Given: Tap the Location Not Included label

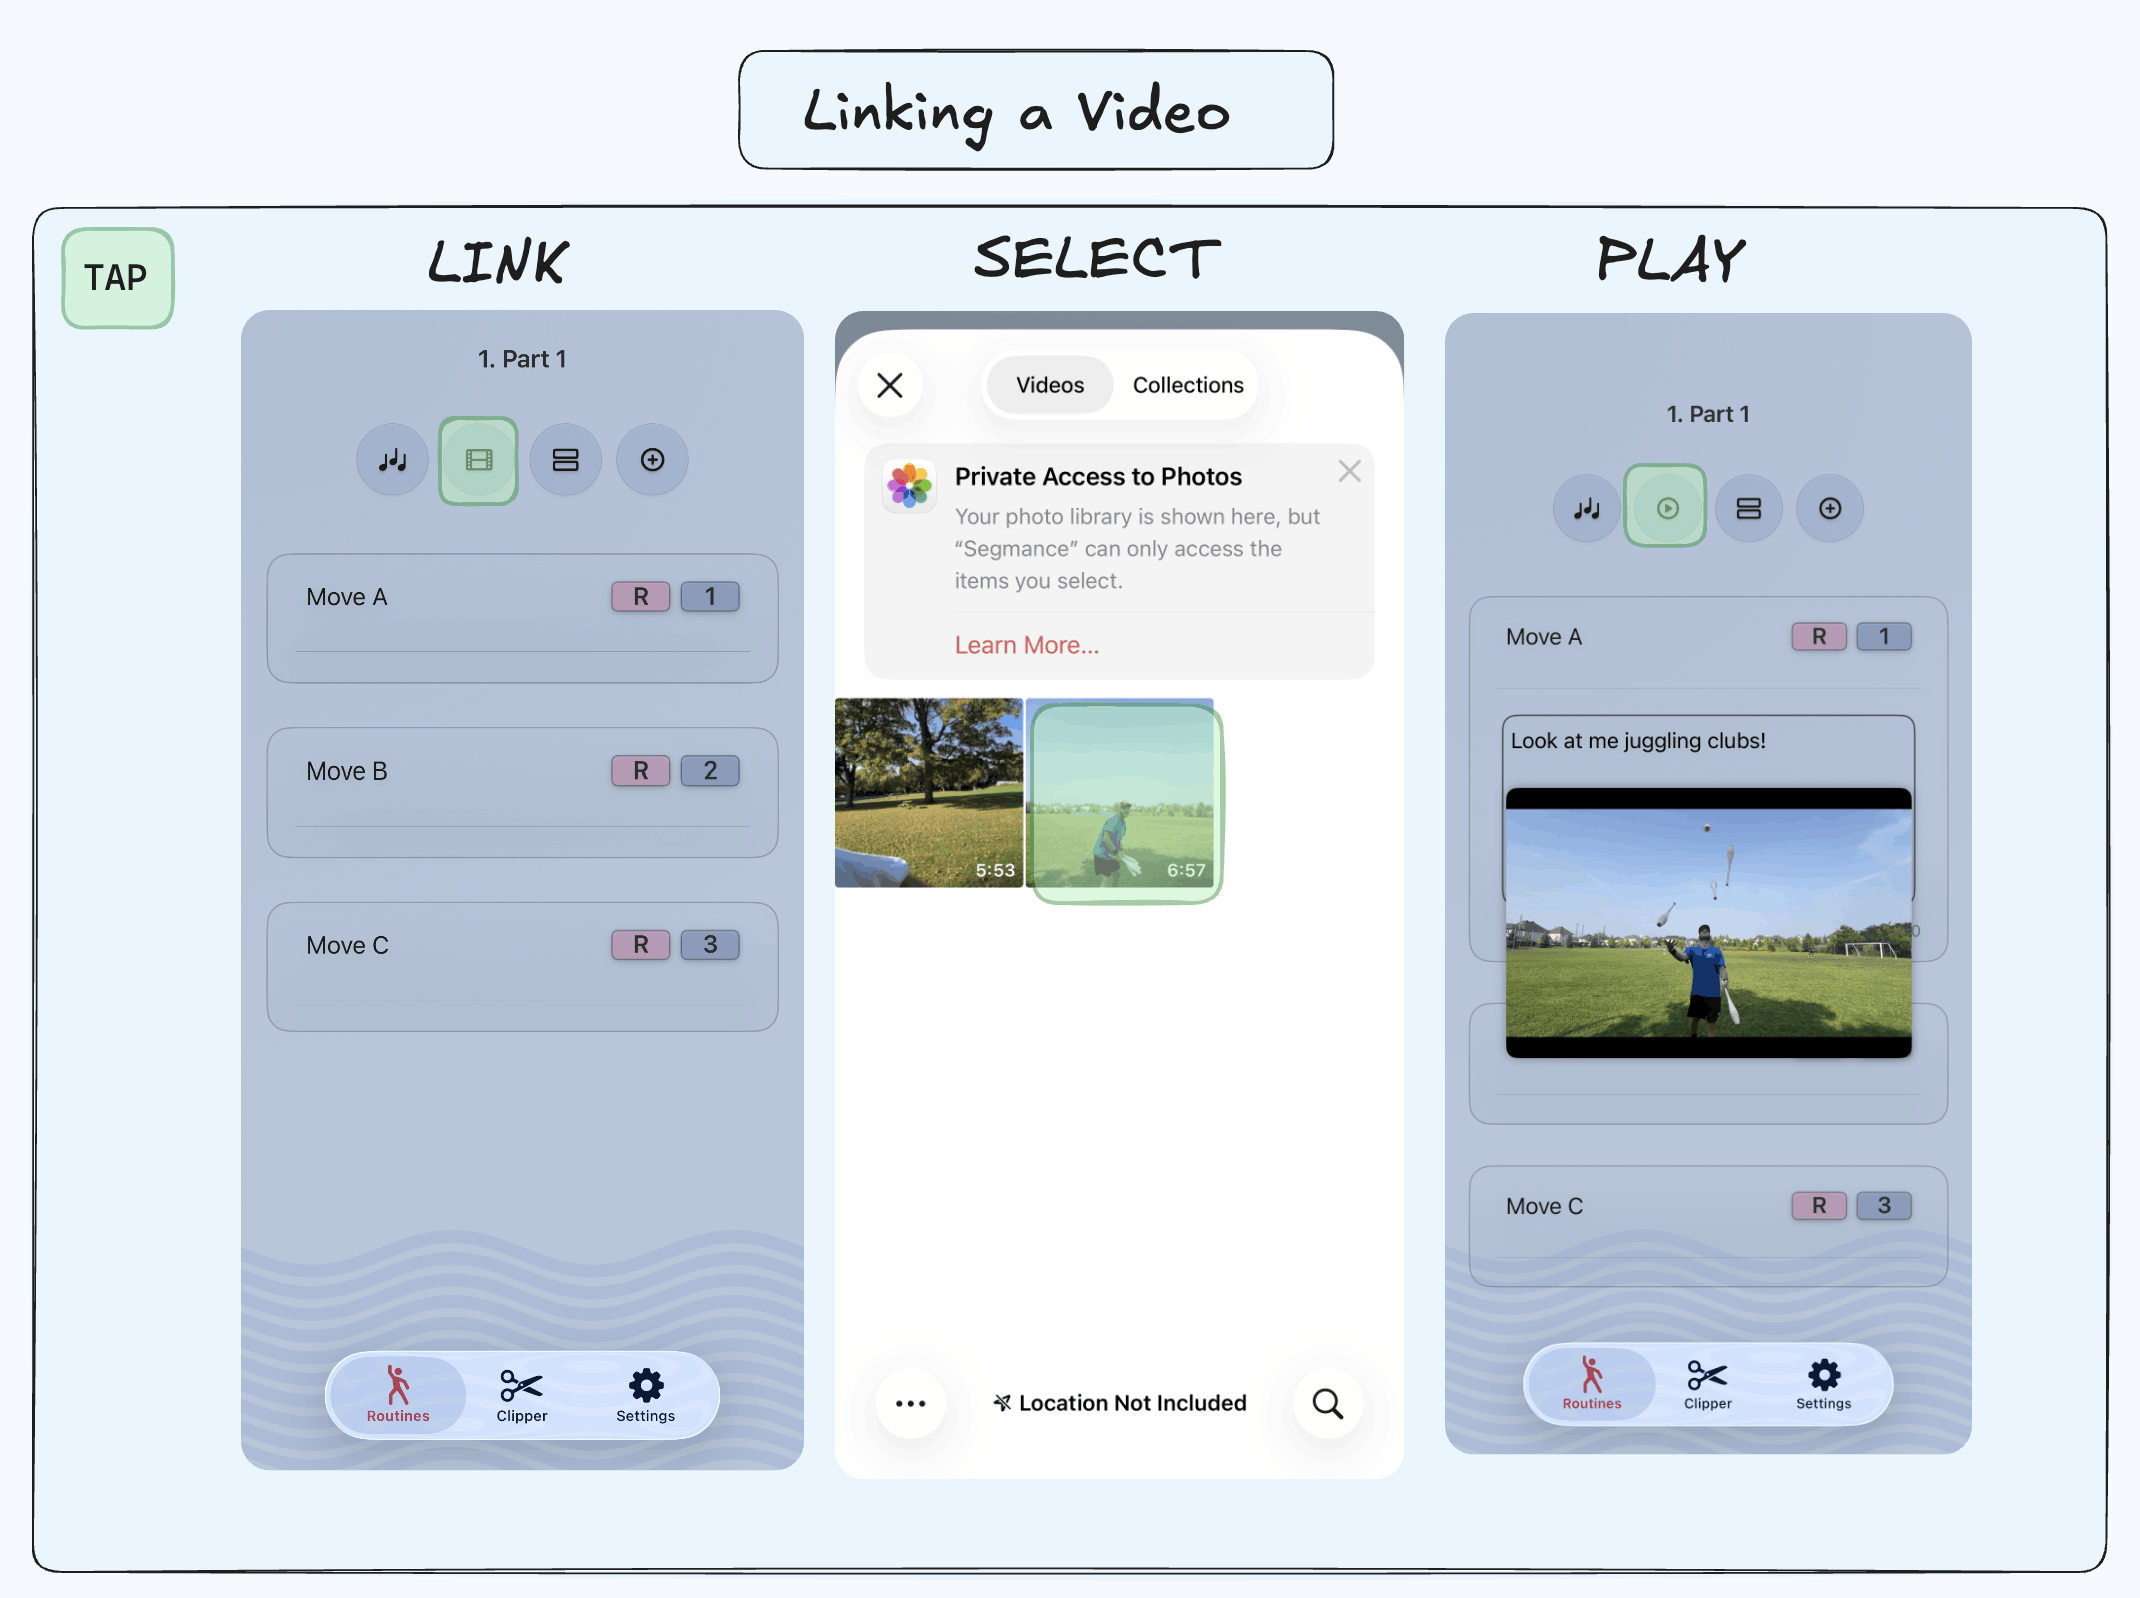Looking at the screenshot, I should click(1119, 1402).
